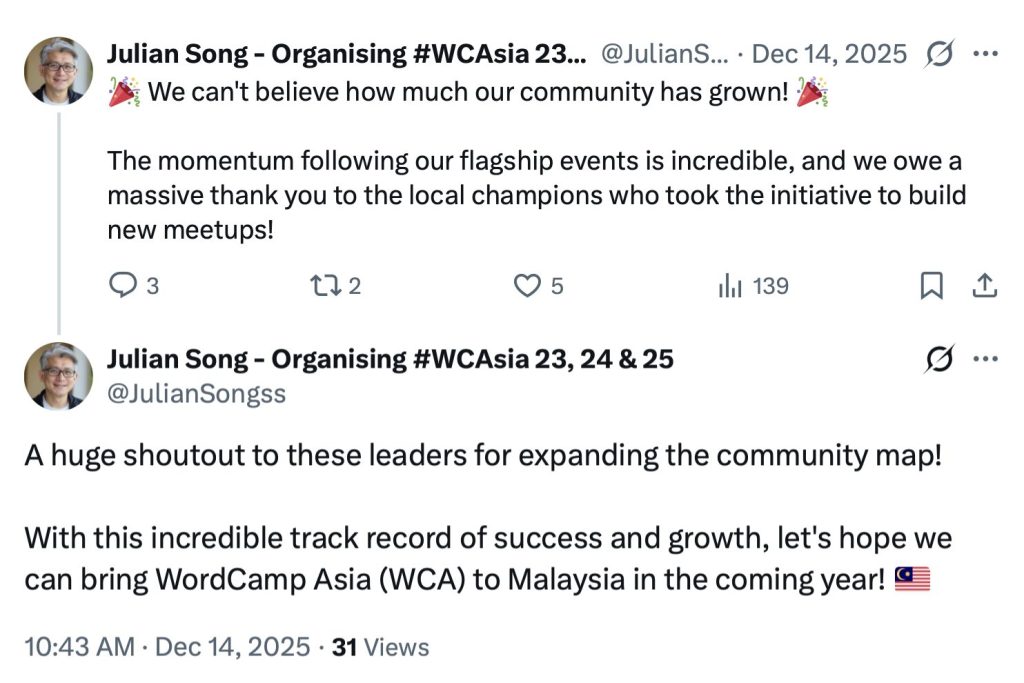
Task: Open more options menu on second tweet
Action: point(986,358)
